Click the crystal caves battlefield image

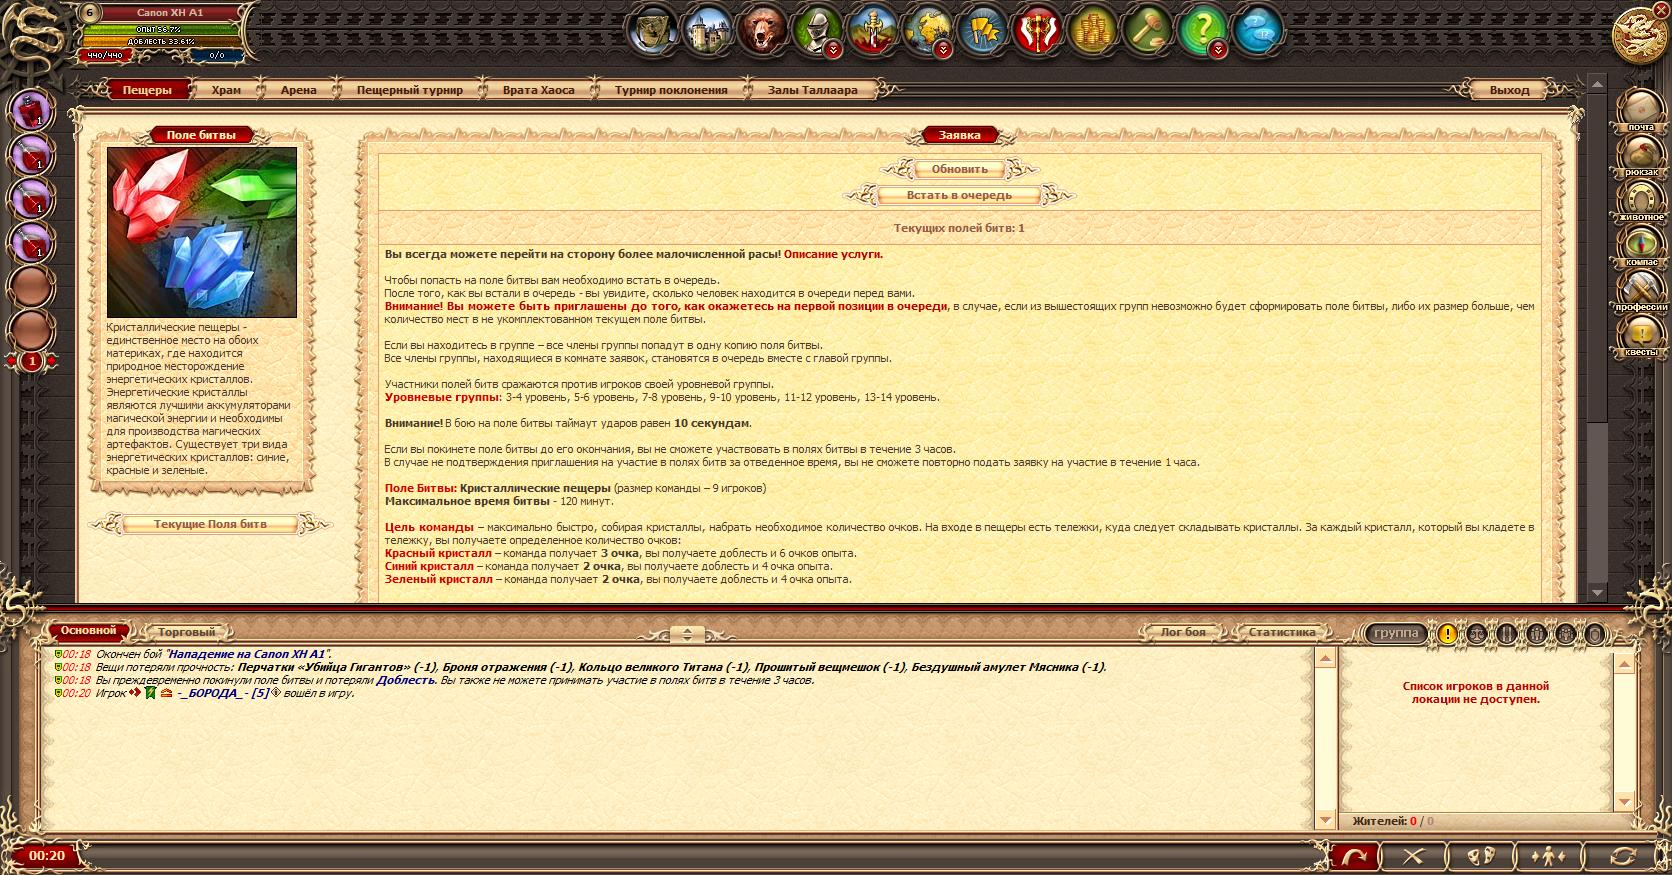[202, 232]
